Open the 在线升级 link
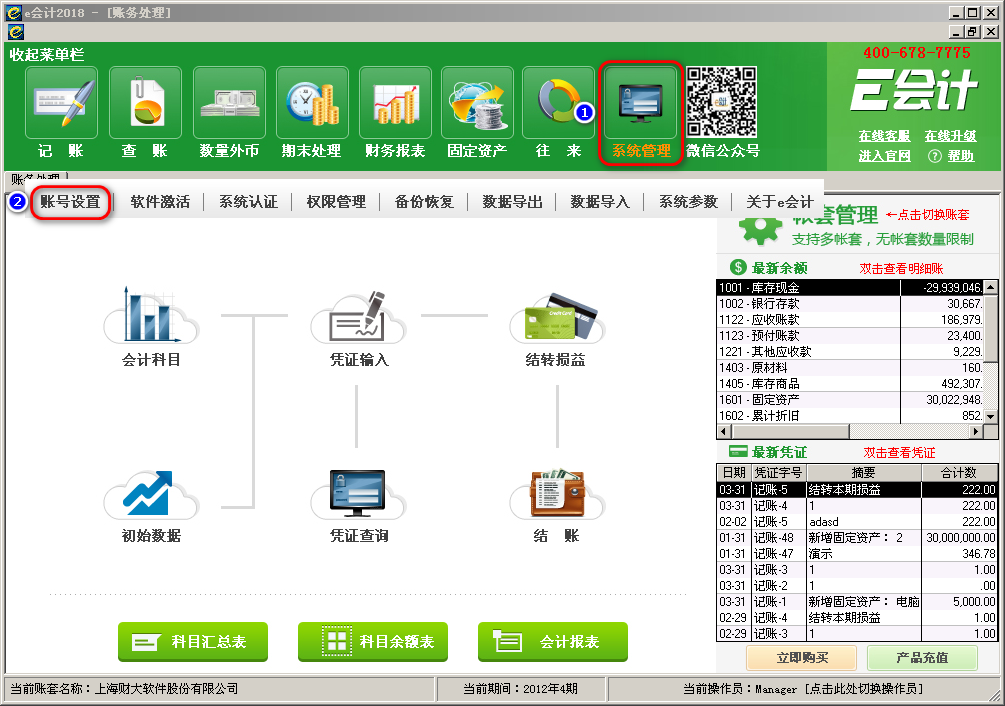 pos(951,136)
